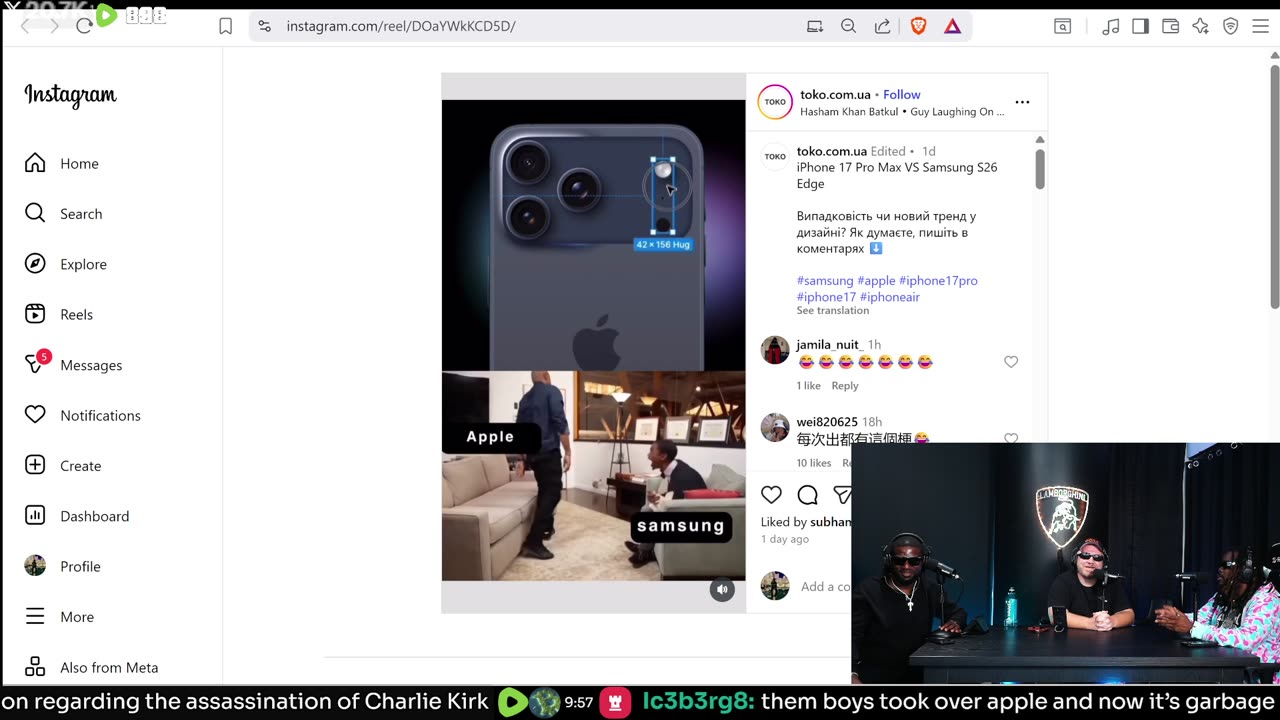Go to Explore page
Viewport: 1280px width, 720px height.
pos(65,264)
